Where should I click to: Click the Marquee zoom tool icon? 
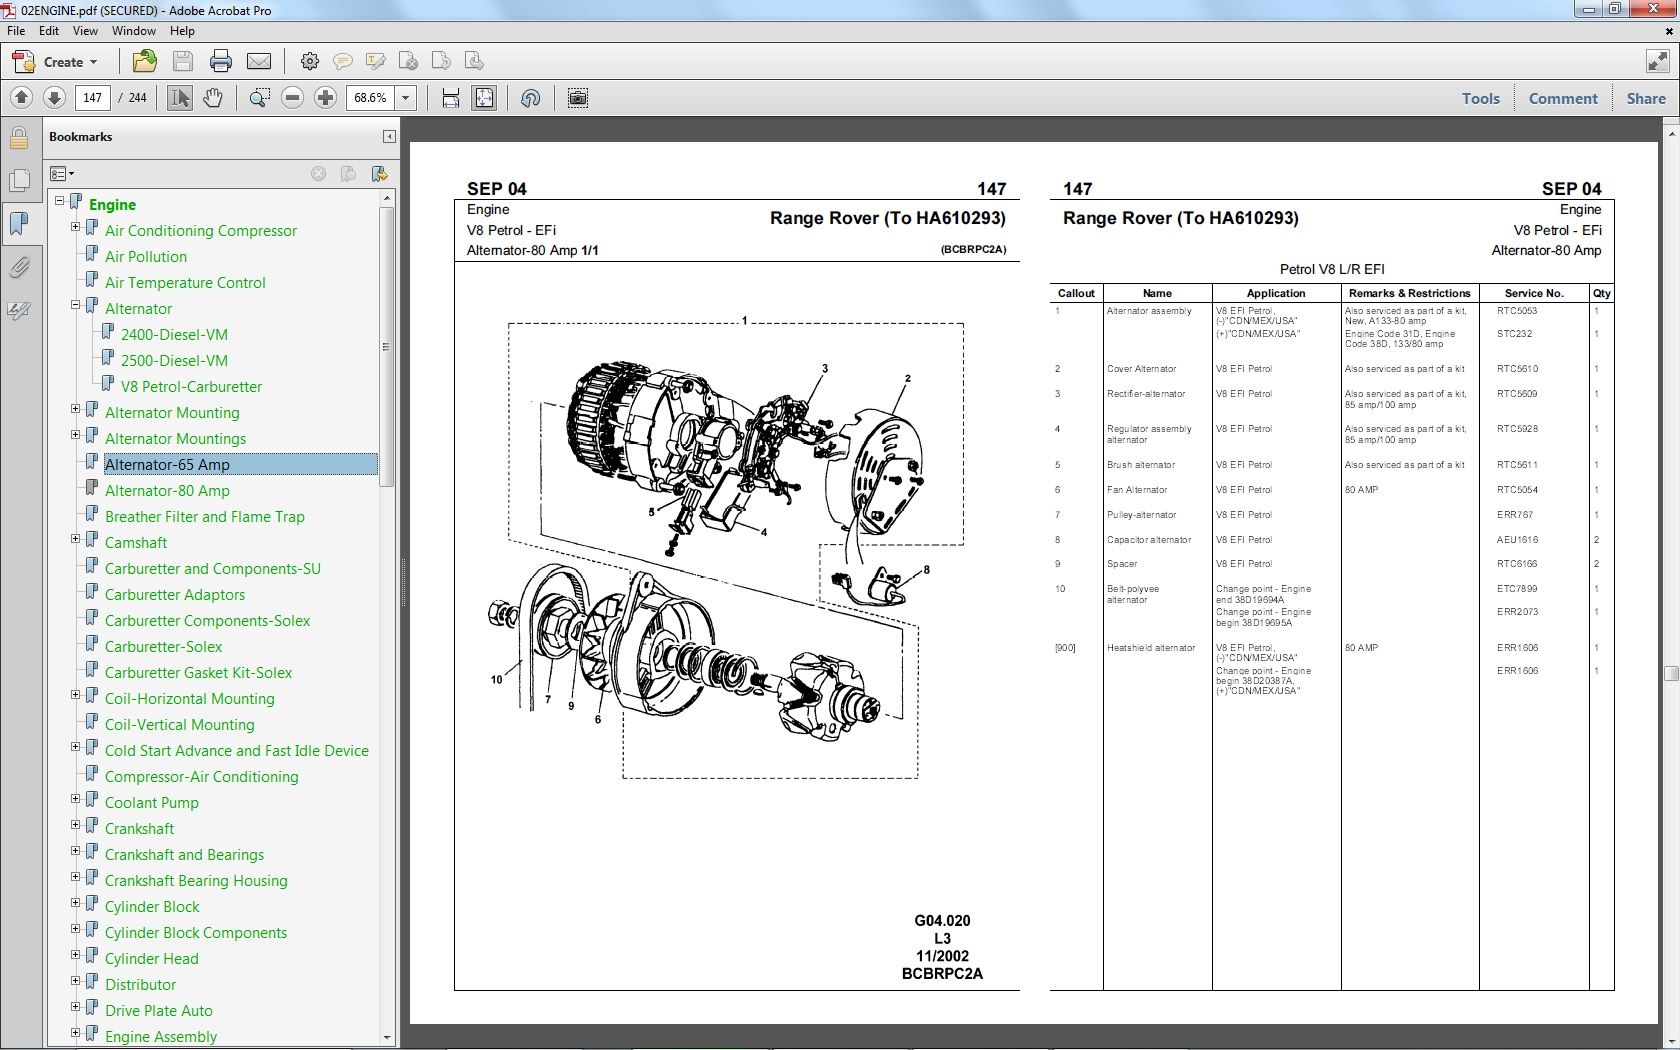pos(260,98)
